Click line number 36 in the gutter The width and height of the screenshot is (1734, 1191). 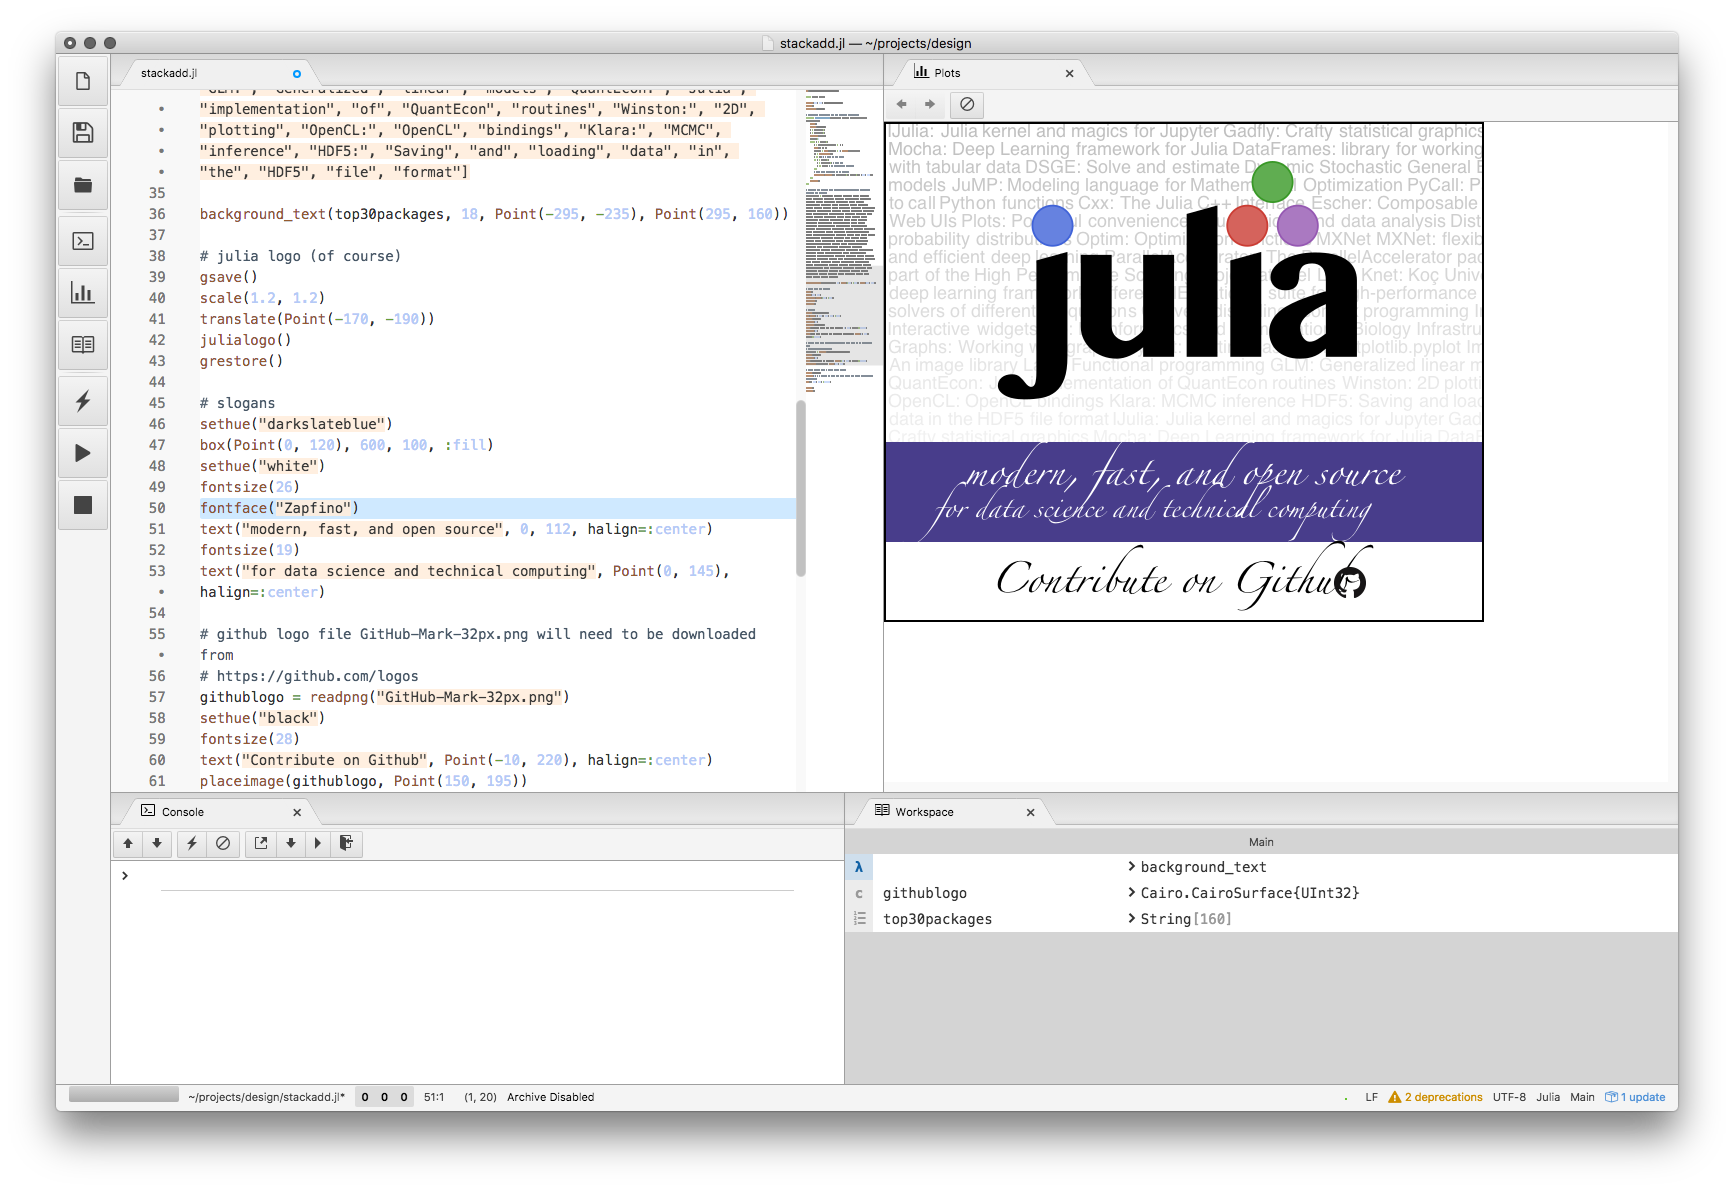point(157,214)
